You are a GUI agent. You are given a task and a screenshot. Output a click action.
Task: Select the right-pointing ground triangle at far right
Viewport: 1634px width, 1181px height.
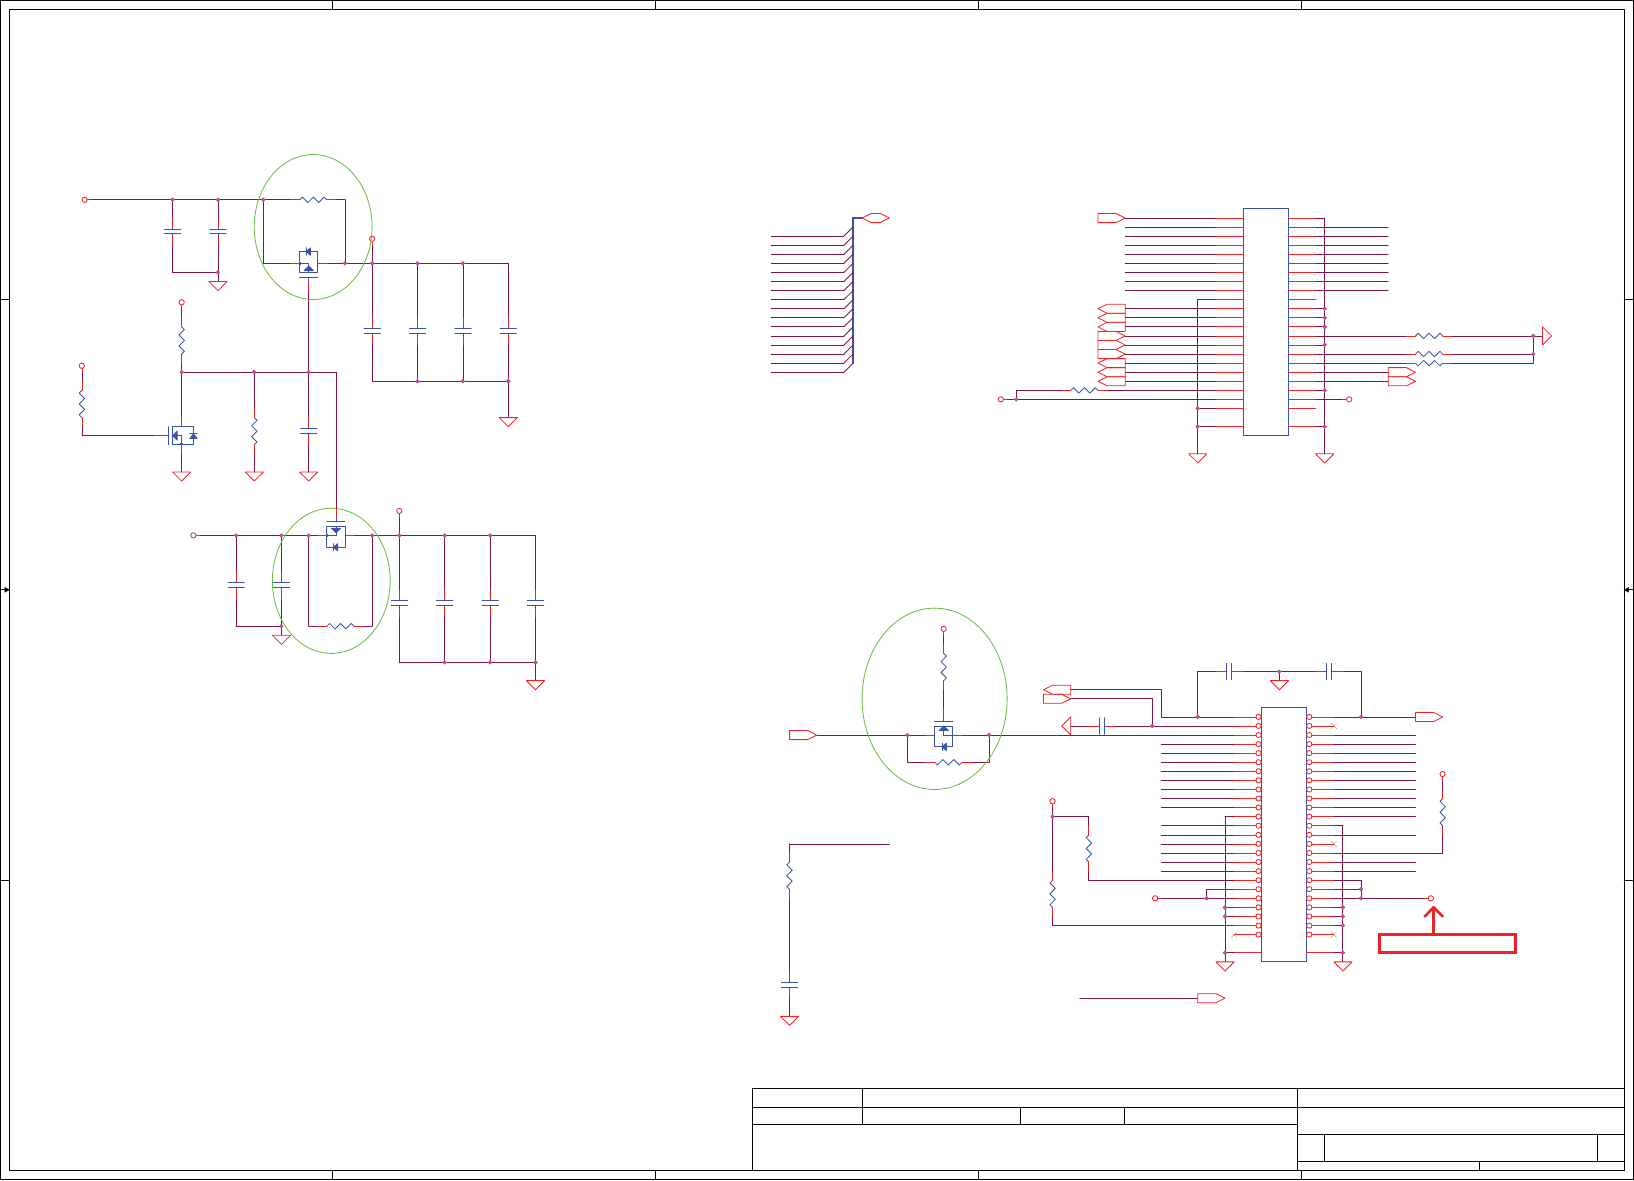tap(1547, 336)
